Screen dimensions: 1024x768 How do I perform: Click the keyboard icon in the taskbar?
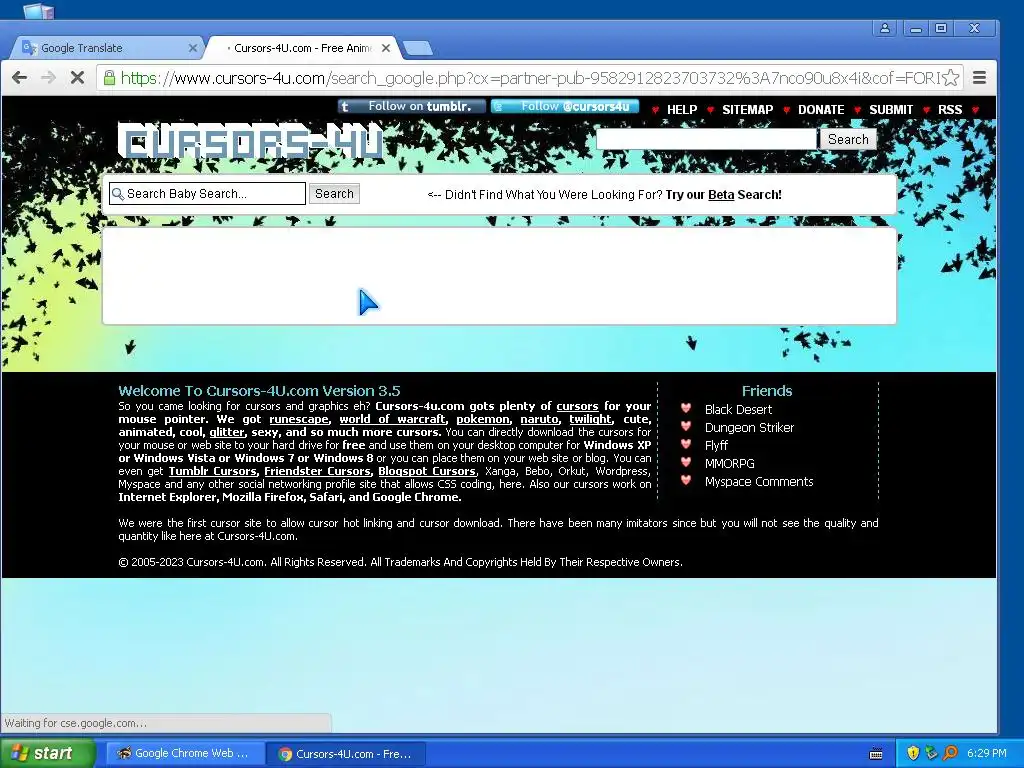pyautogui.click(x=876, y=754)
